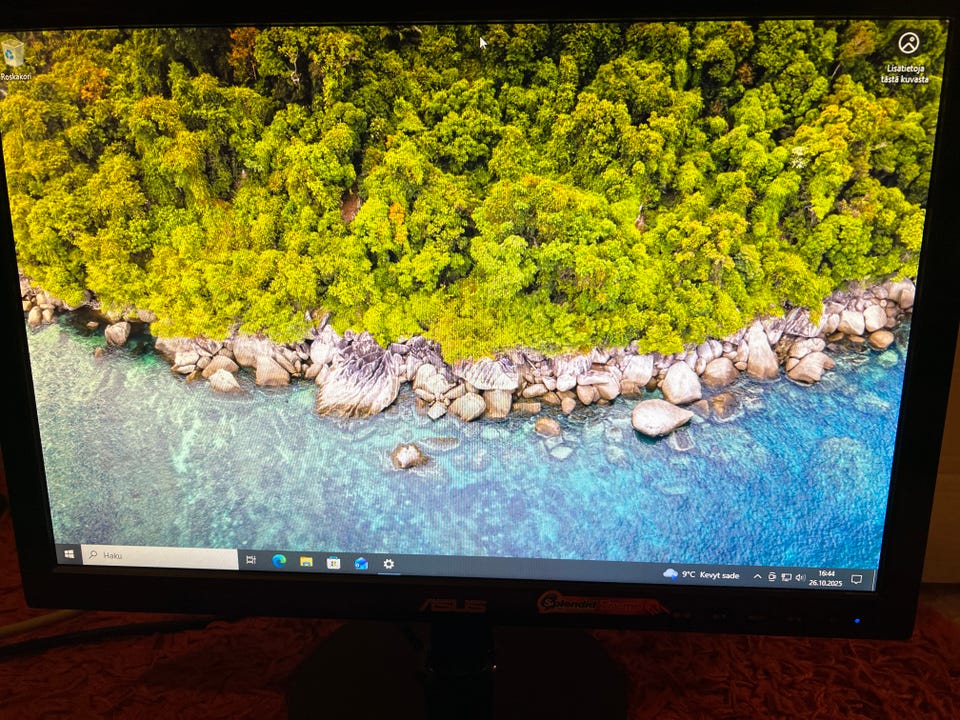Open the weather widget showing 9°C

click(x=701, y=574)
